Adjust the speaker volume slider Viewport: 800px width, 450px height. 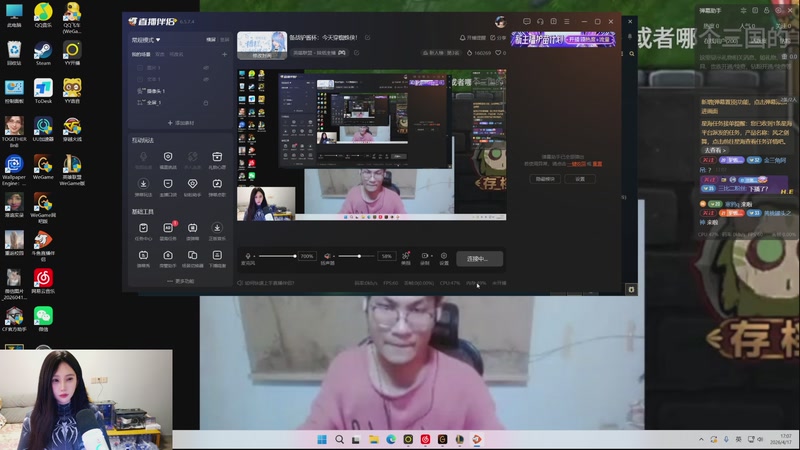[x=356, y=256]
